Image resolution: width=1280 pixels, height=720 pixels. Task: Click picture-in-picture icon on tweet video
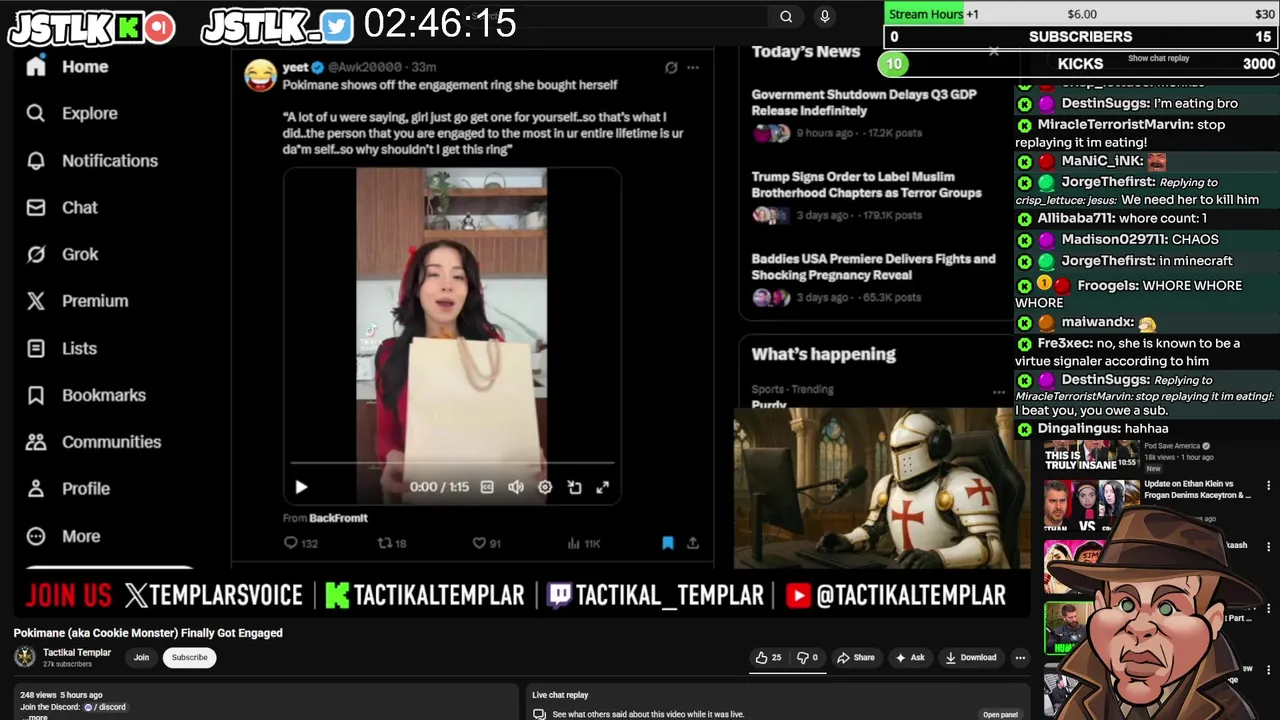point(574,487)
